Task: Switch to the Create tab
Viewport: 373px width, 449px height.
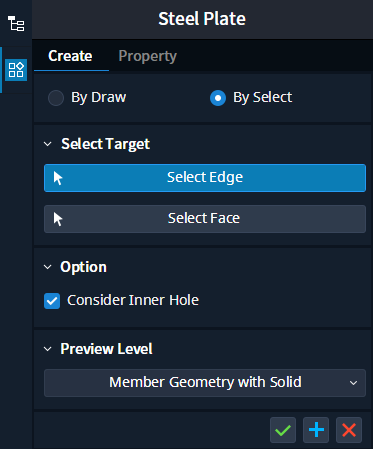Action: 70,56
